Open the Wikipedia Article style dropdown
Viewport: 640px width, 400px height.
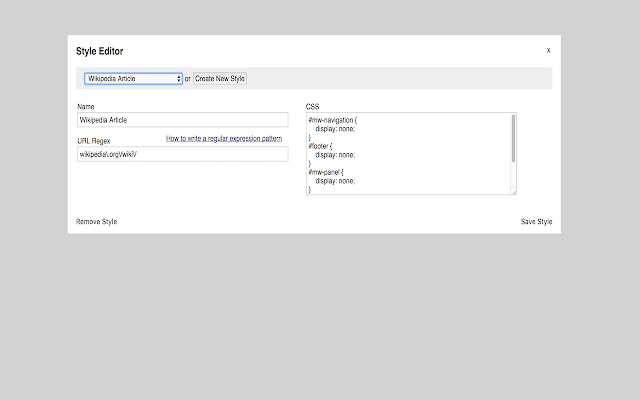coord(133,78)
